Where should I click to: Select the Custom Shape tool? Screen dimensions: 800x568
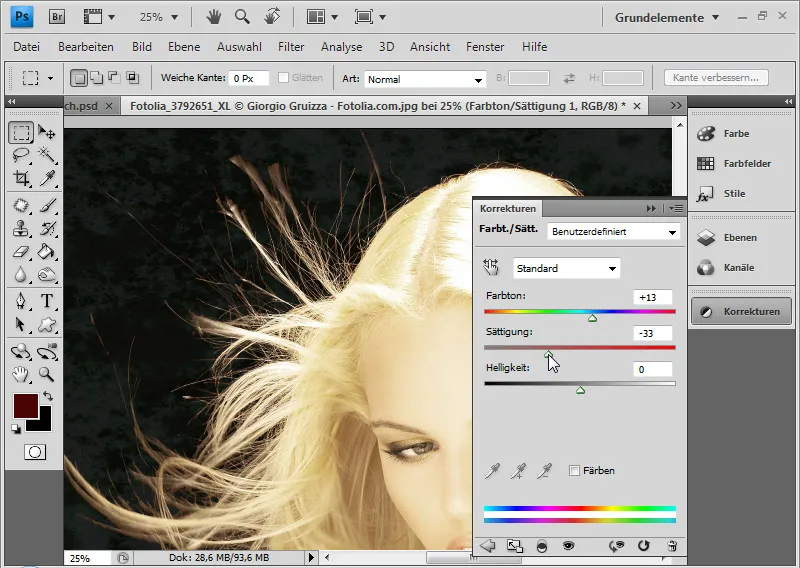(47, 324)
